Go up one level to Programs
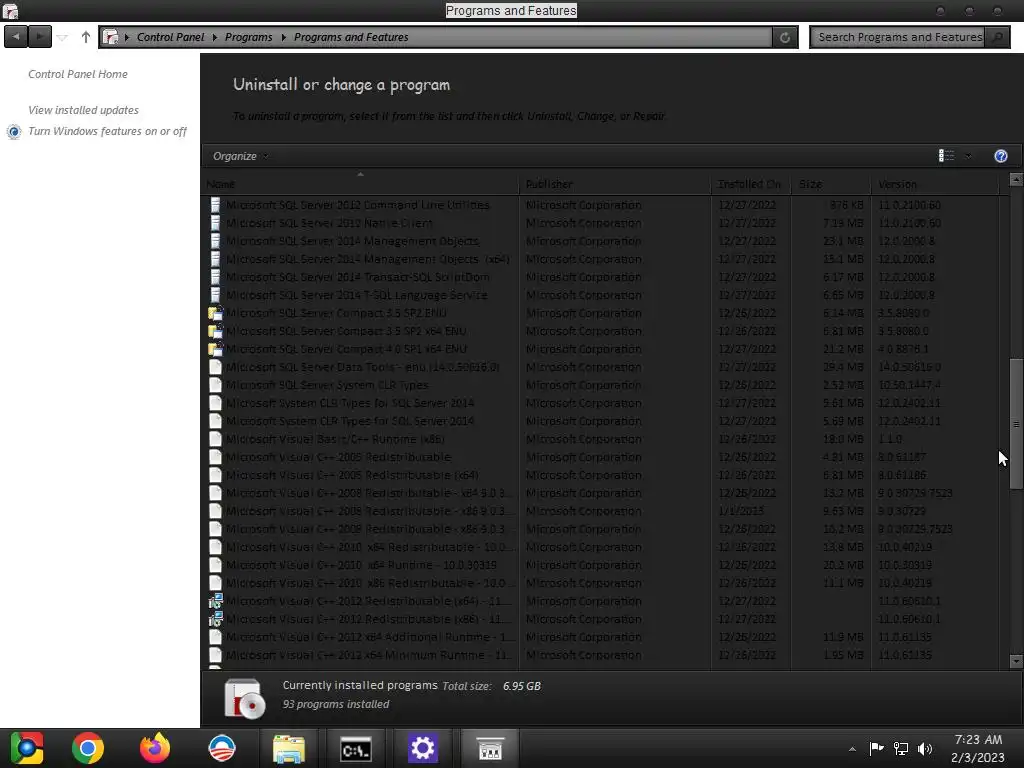 86,37
